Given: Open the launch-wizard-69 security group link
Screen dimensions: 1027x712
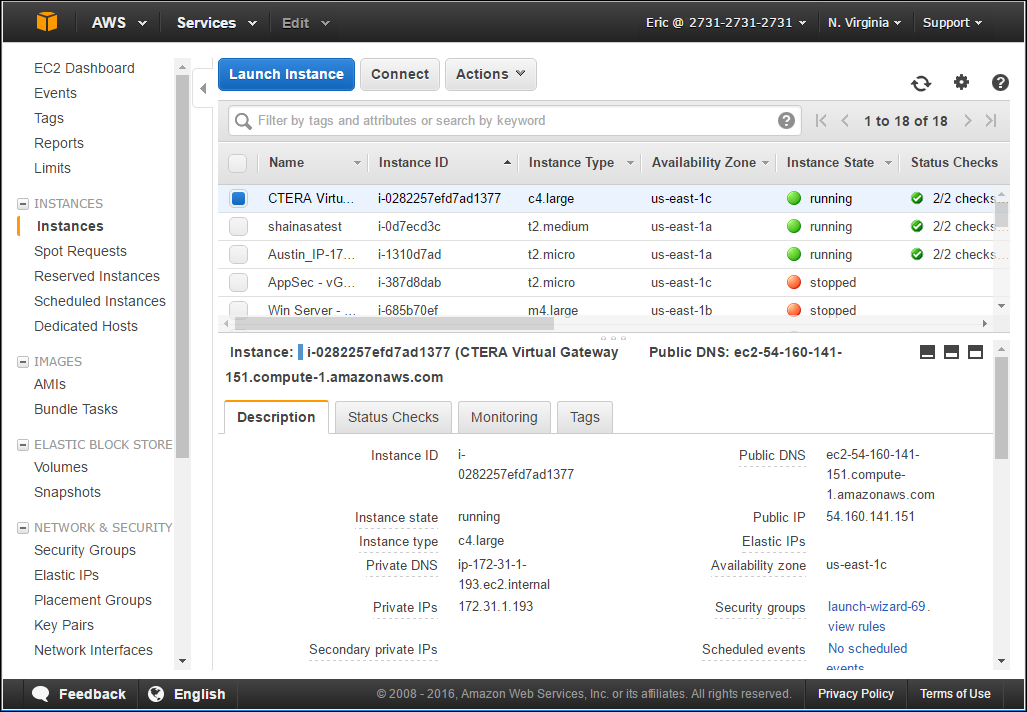Looking at the screenshot, I should 876,607.
